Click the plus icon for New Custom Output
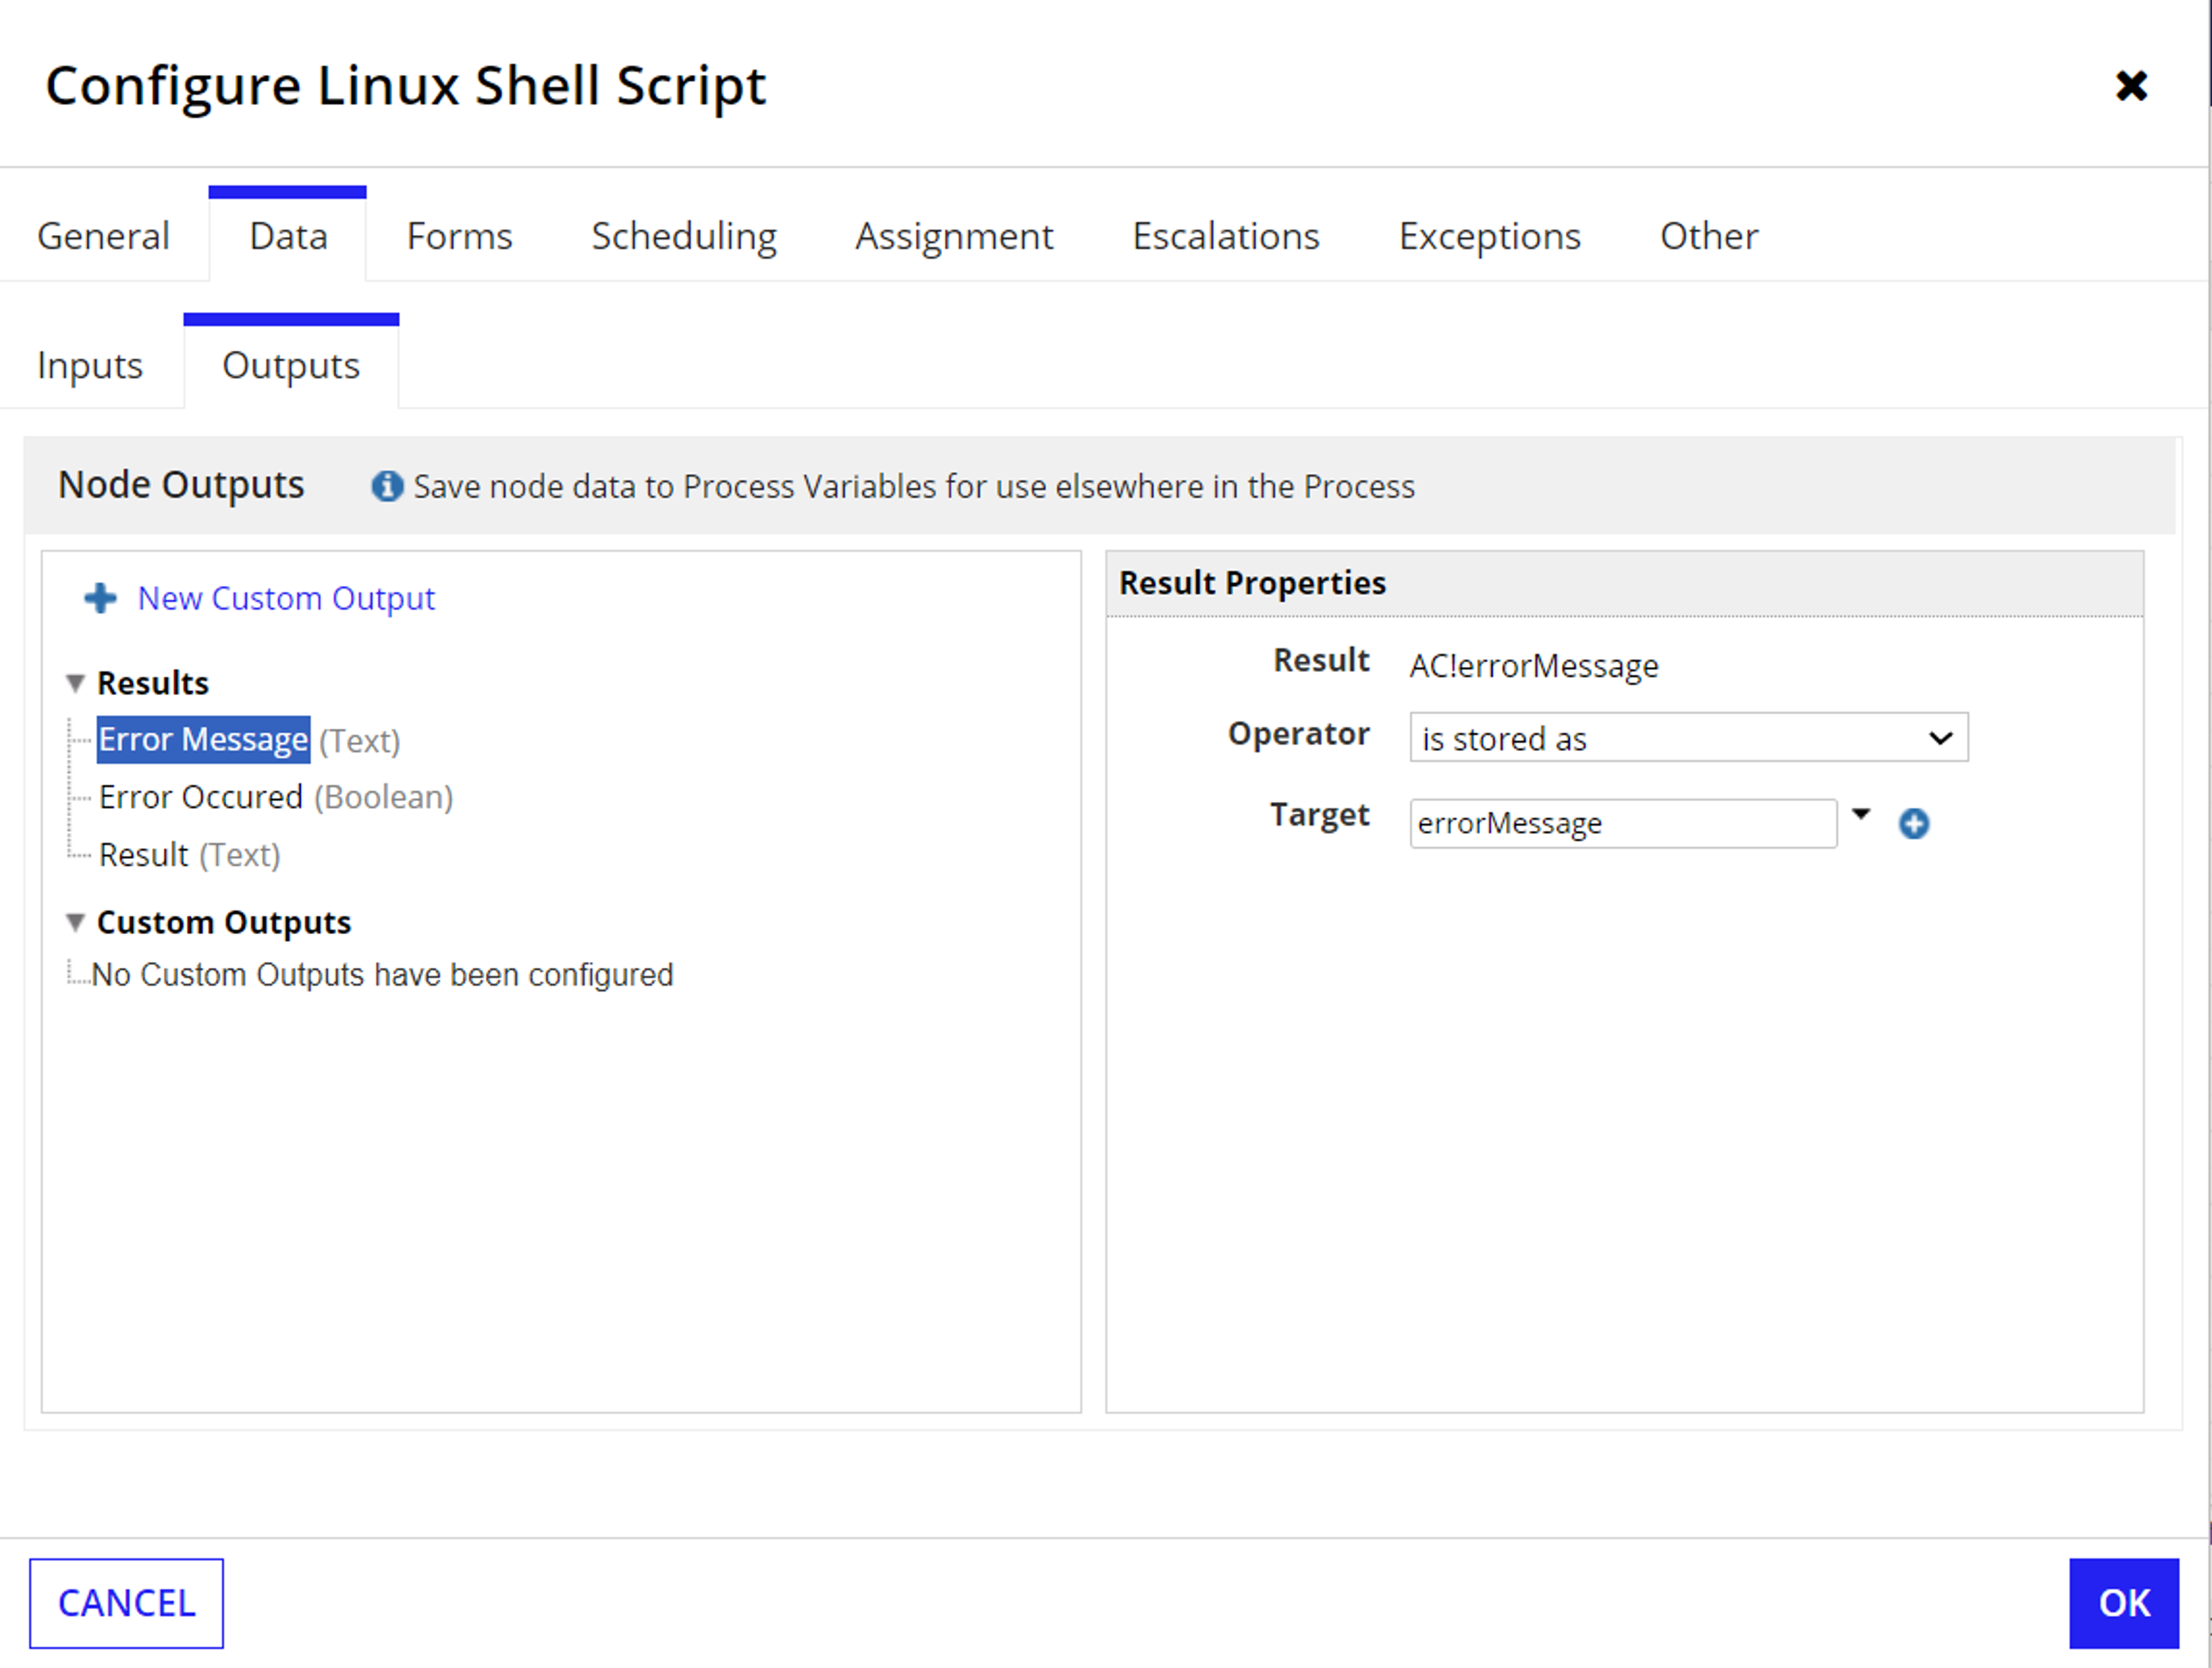The height and width of the screenshot is (1668, 2212). click(100, 598)
